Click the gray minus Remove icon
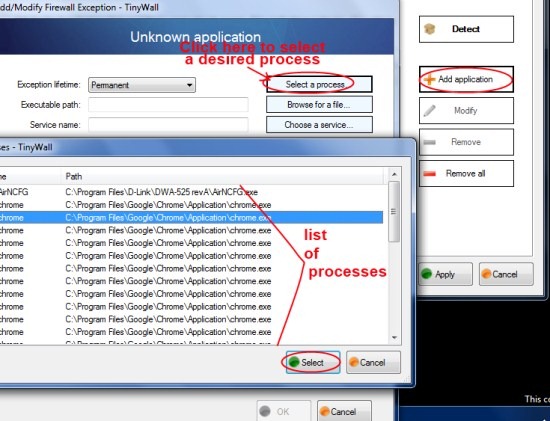 click(430, 142)
